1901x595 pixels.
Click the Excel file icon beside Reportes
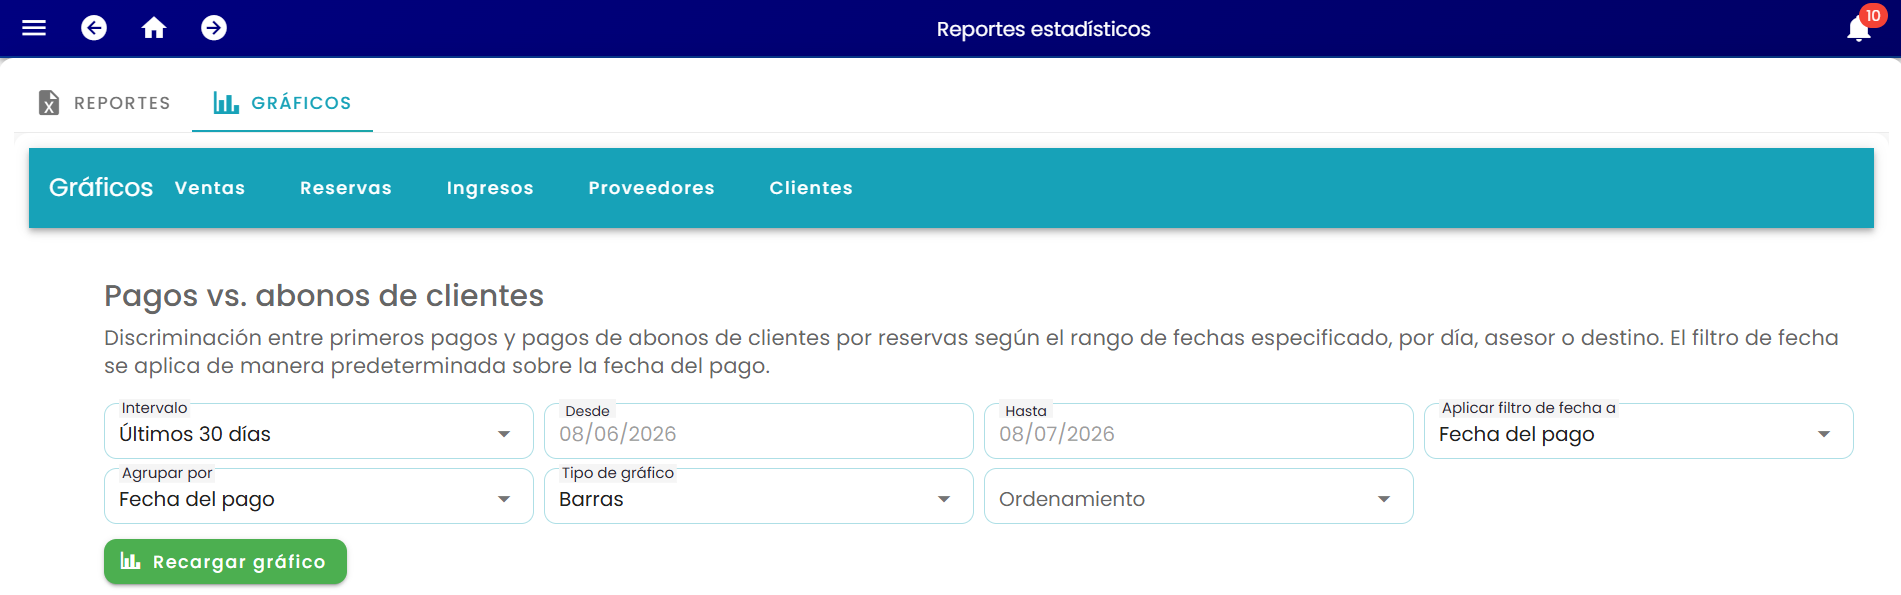[48, 103]
